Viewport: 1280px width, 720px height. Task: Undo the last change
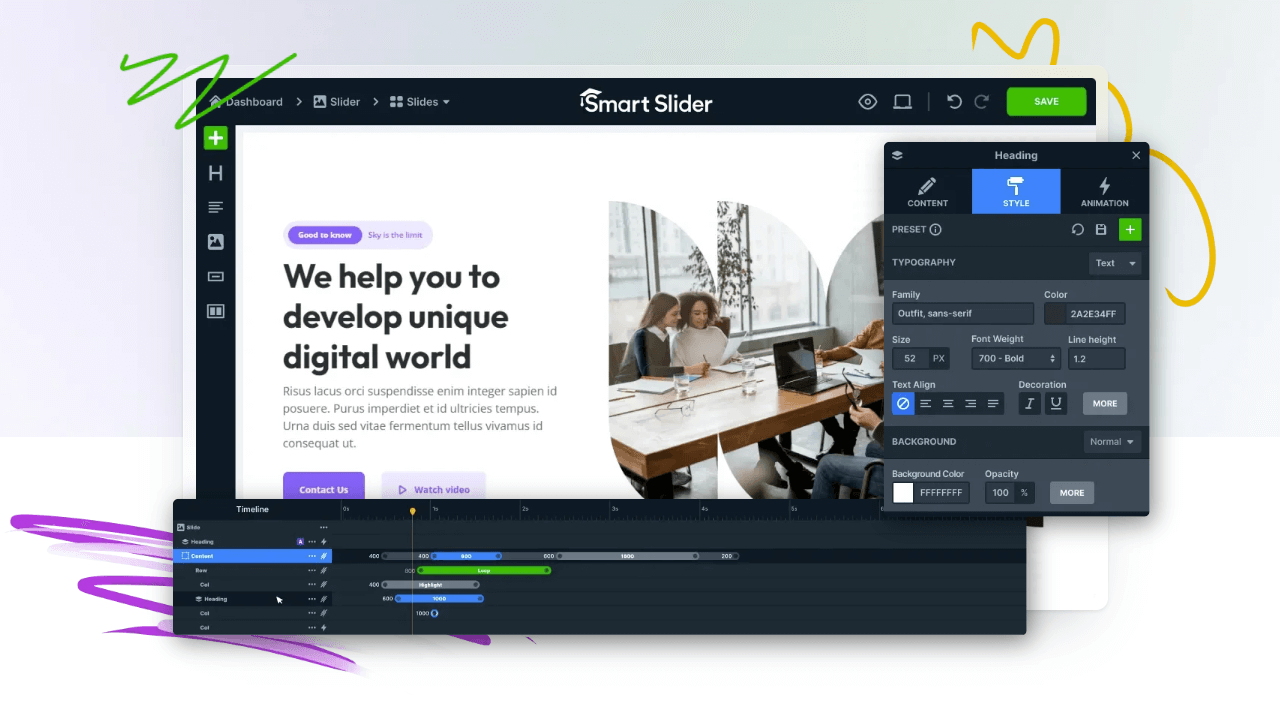[954, 101]
